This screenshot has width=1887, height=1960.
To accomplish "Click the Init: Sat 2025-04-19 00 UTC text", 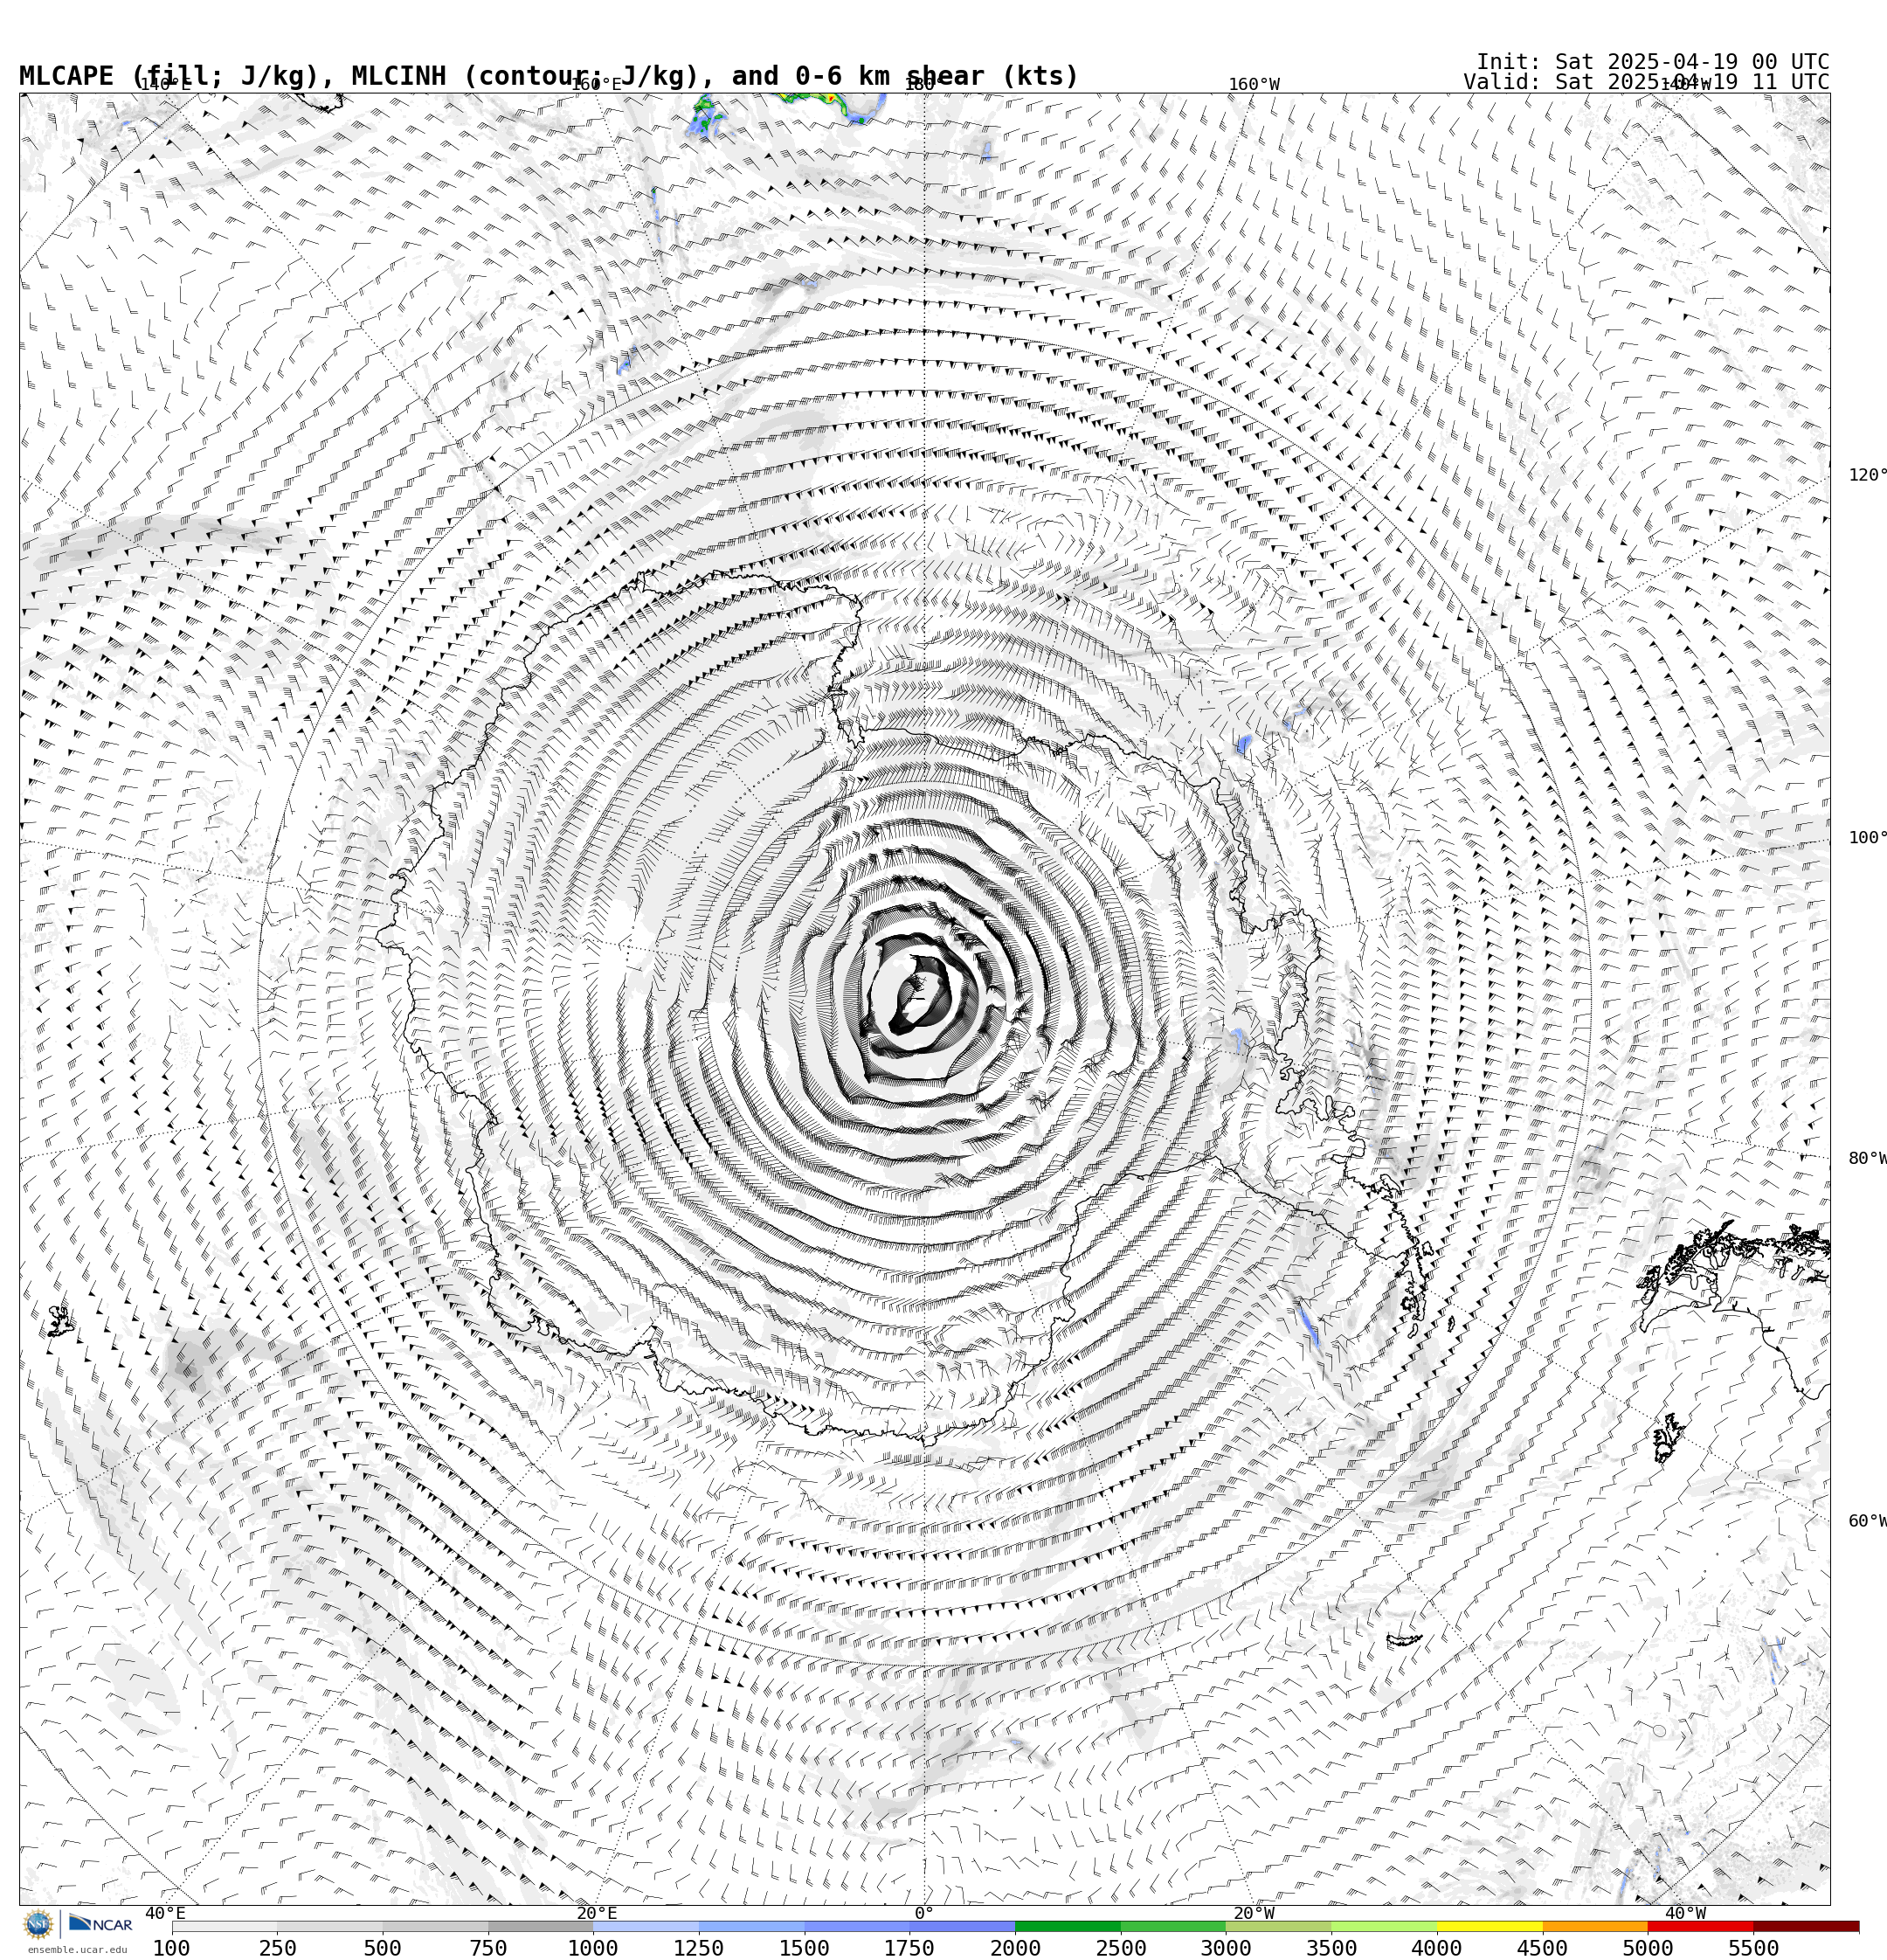I will click(1652, 62).
